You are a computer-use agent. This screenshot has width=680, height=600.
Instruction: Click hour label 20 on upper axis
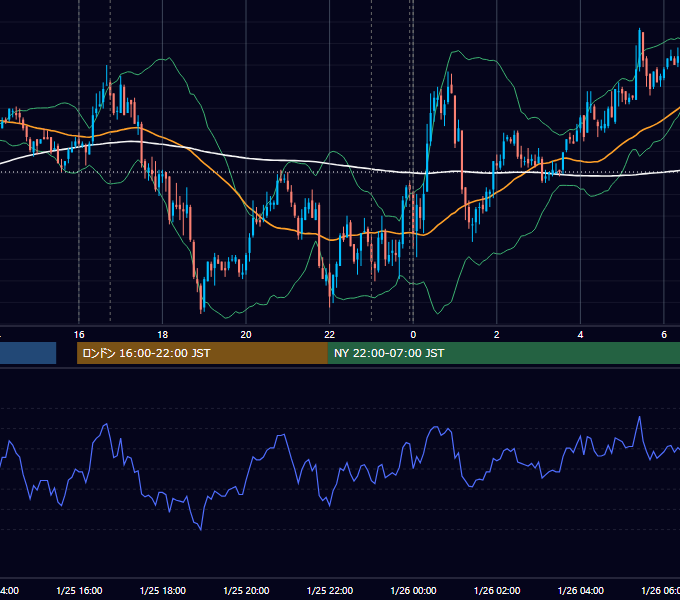click(246, 335)
